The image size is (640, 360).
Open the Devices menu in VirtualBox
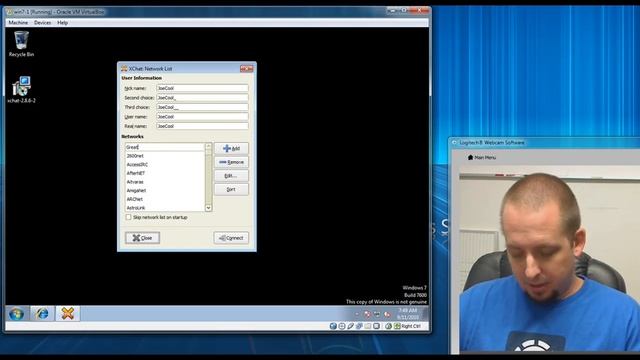(42, 22)
